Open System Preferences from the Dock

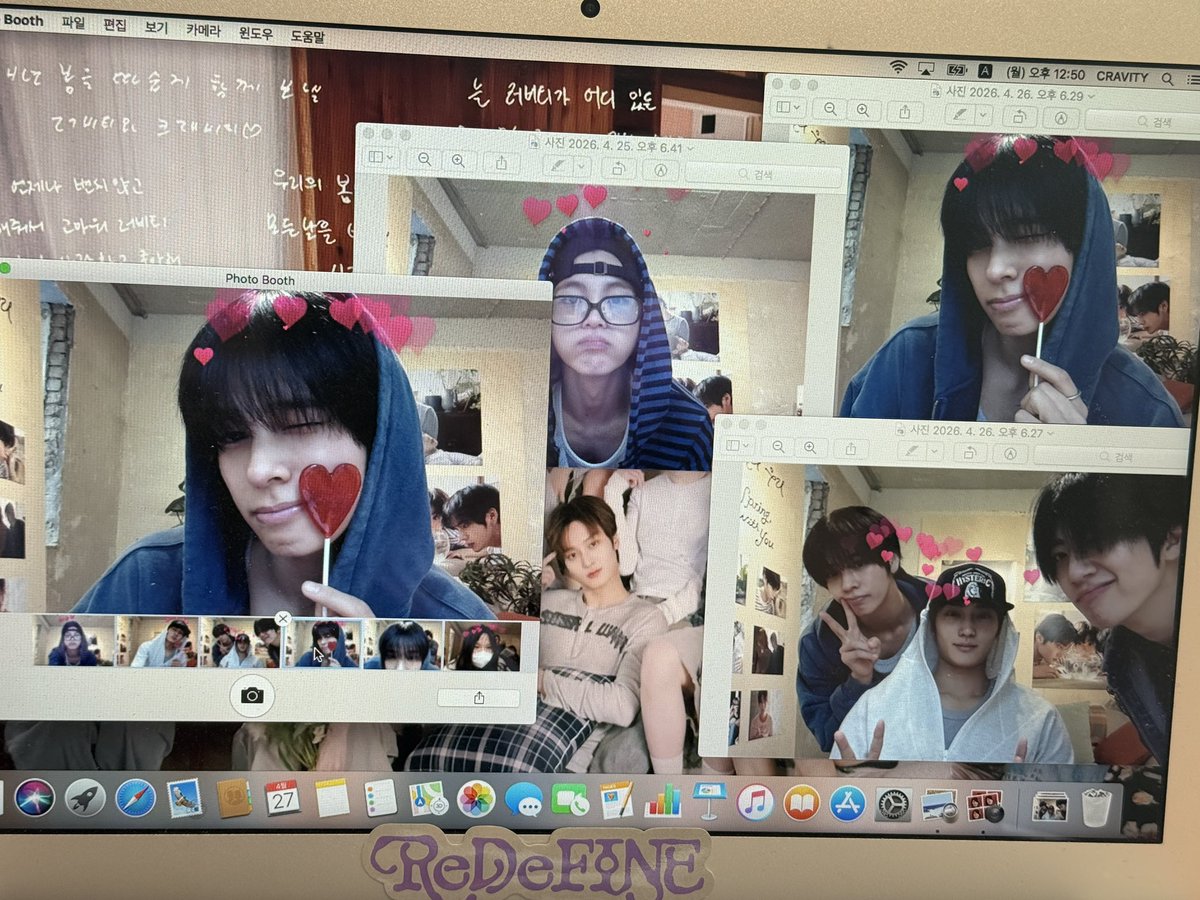click(893, 803)
